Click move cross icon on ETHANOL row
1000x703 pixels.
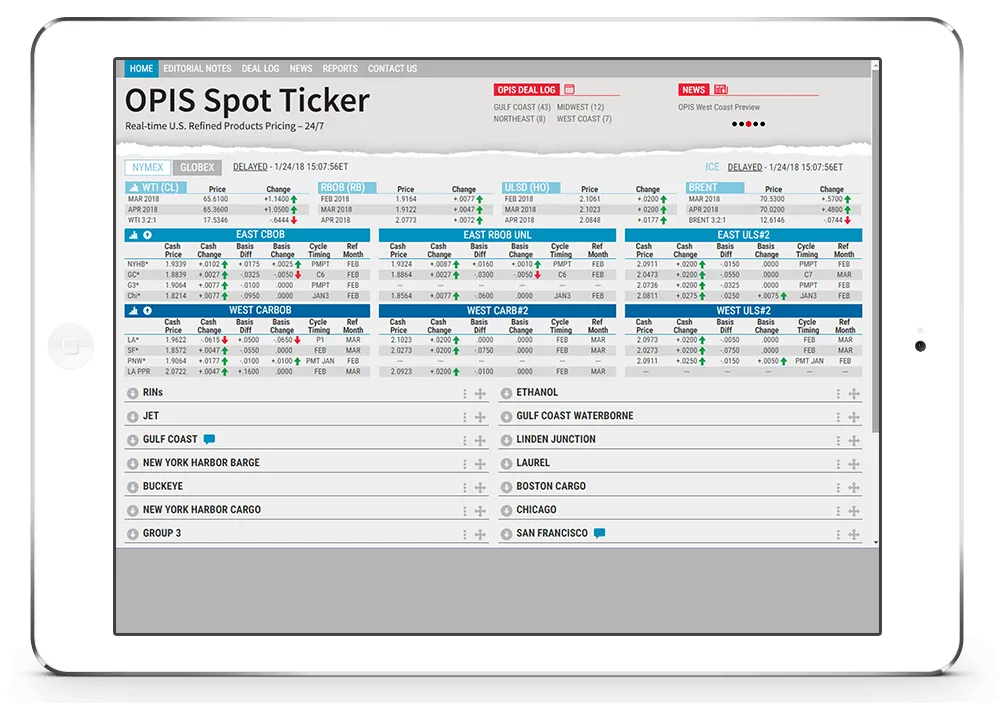pyautogui.click(x=854, y=394)
